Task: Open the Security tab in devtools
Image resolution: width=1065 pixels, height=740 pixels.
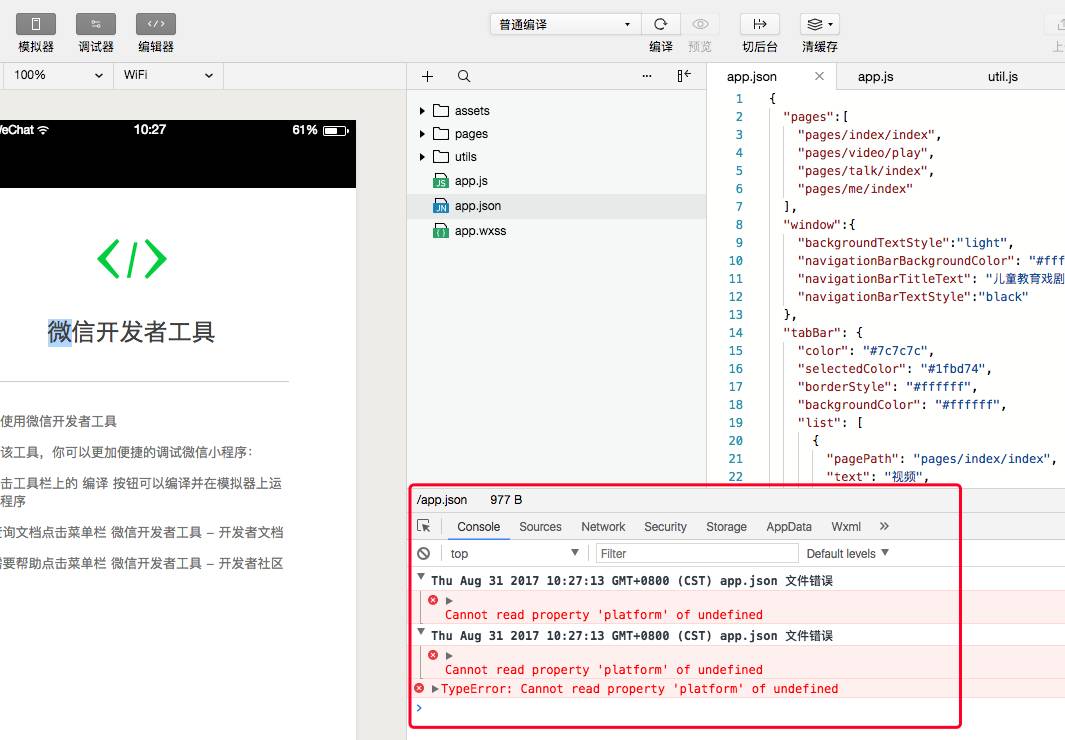Action: point(665,526)
